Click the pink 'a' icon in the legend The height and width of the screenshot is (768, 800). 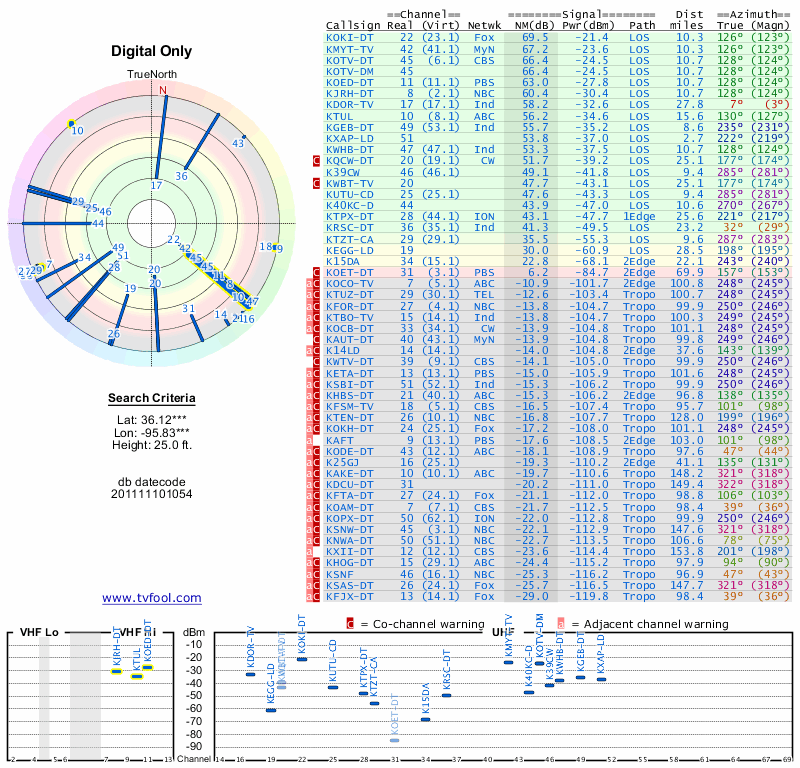click(x=561, y=624)
